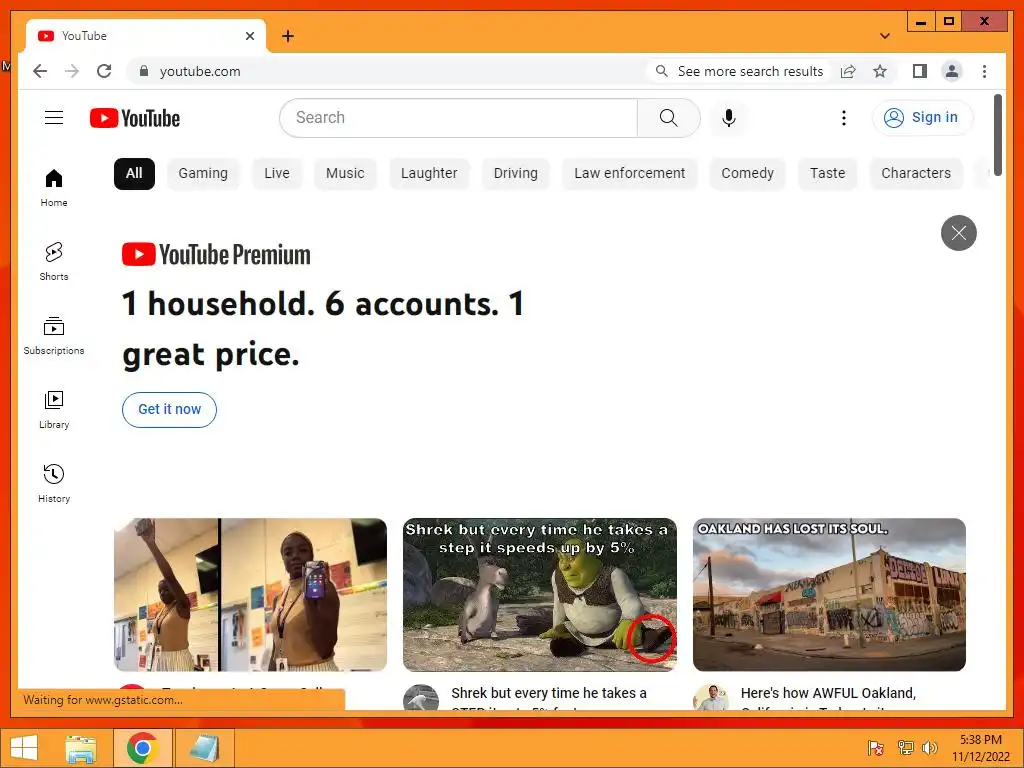Go to Home in sidebar

tap(54, 187)
